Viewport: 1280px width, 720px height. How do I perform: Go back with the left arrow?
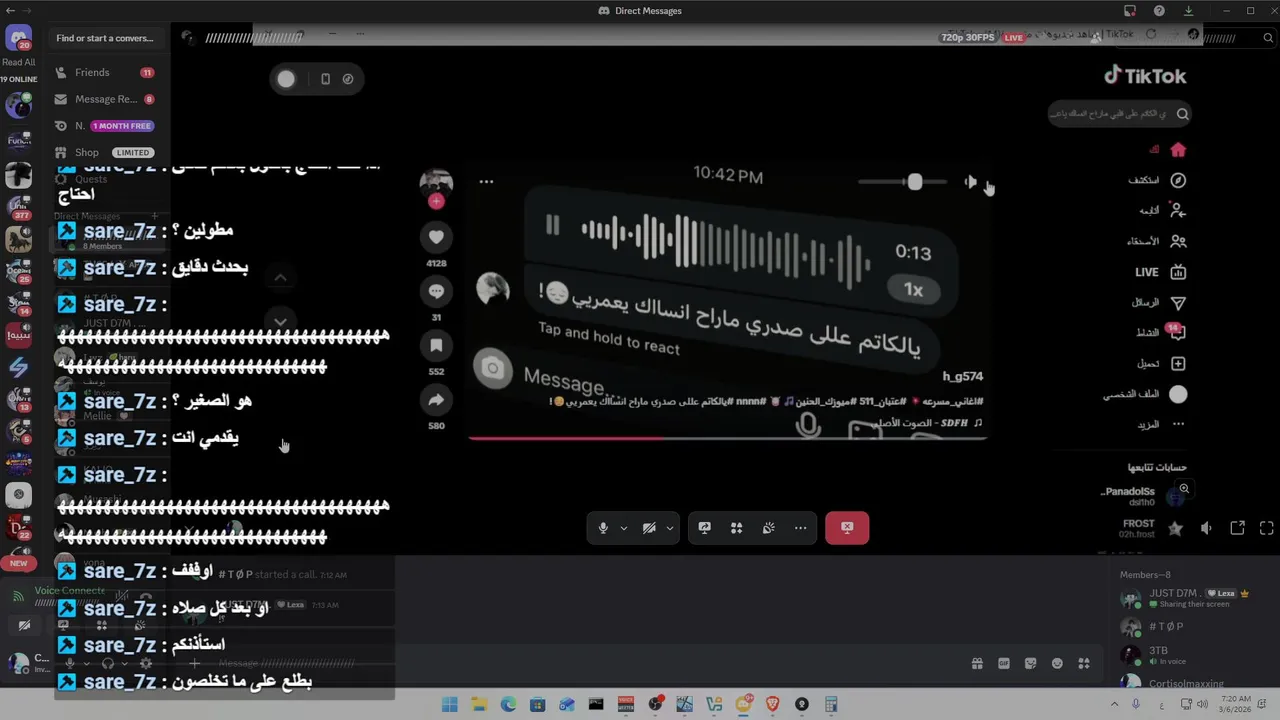point(11,10)
